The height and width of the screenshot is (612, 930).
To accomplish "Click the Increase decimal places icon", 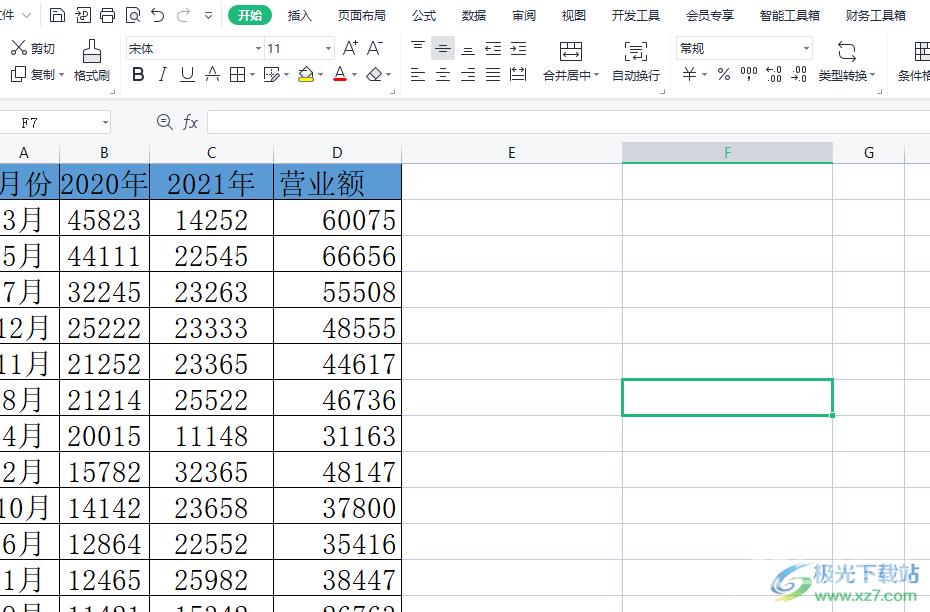I will pyautogui.click(x=774, y=74).
